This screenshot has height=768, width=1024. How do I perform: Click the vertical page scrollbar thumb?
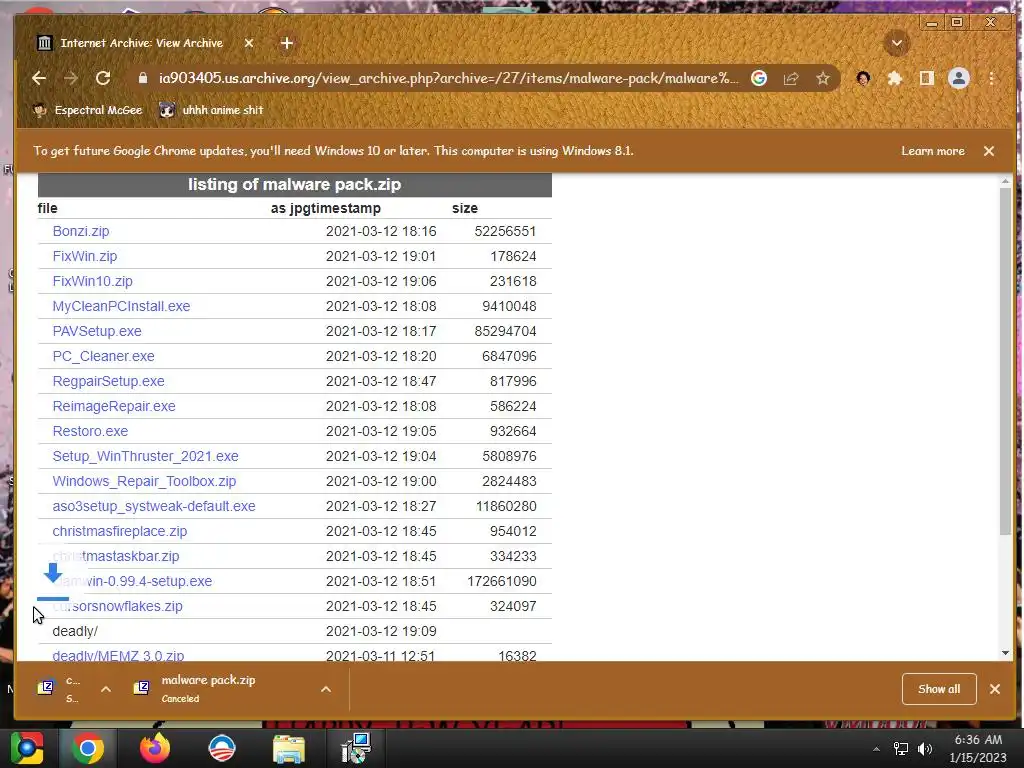pyautogui.click(x=1005, y=361)
